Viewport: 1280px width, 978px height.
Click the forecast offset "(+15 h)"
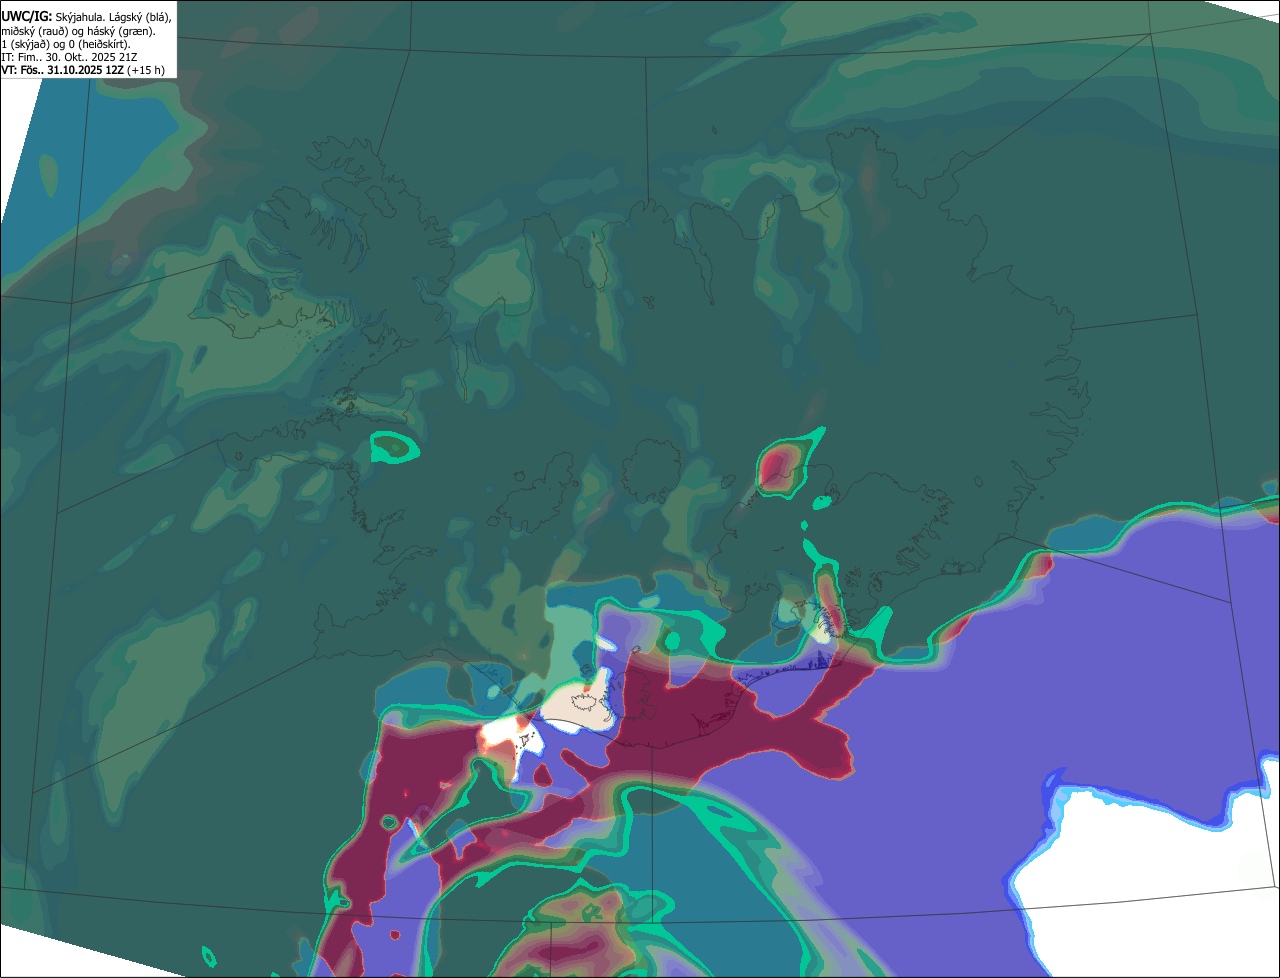tap(146, 70)
